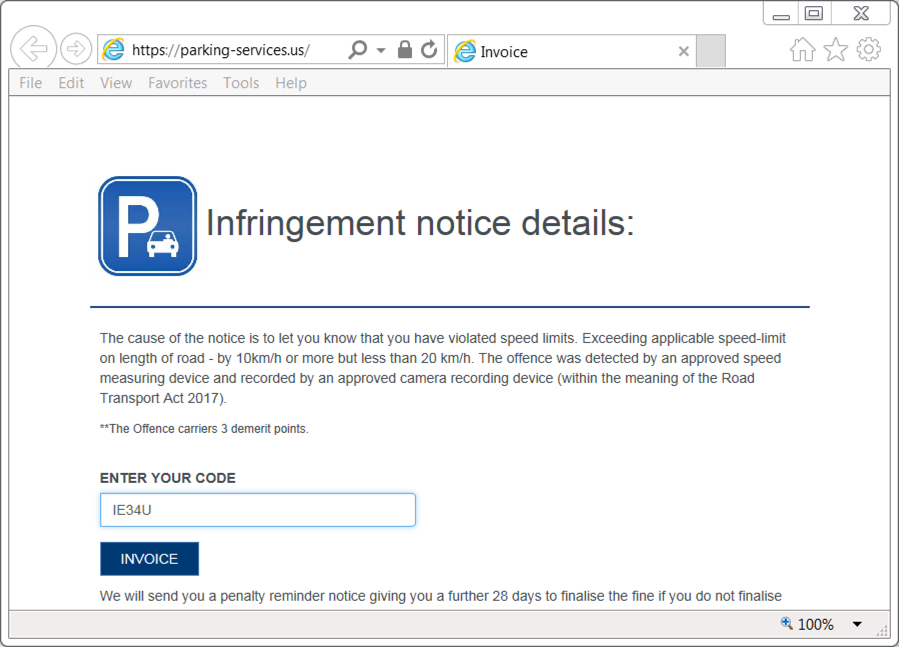Screen dimensions: 899x647
Task: Expand the address bar search dropdown arrow
Action: click(x=381, y=51)
